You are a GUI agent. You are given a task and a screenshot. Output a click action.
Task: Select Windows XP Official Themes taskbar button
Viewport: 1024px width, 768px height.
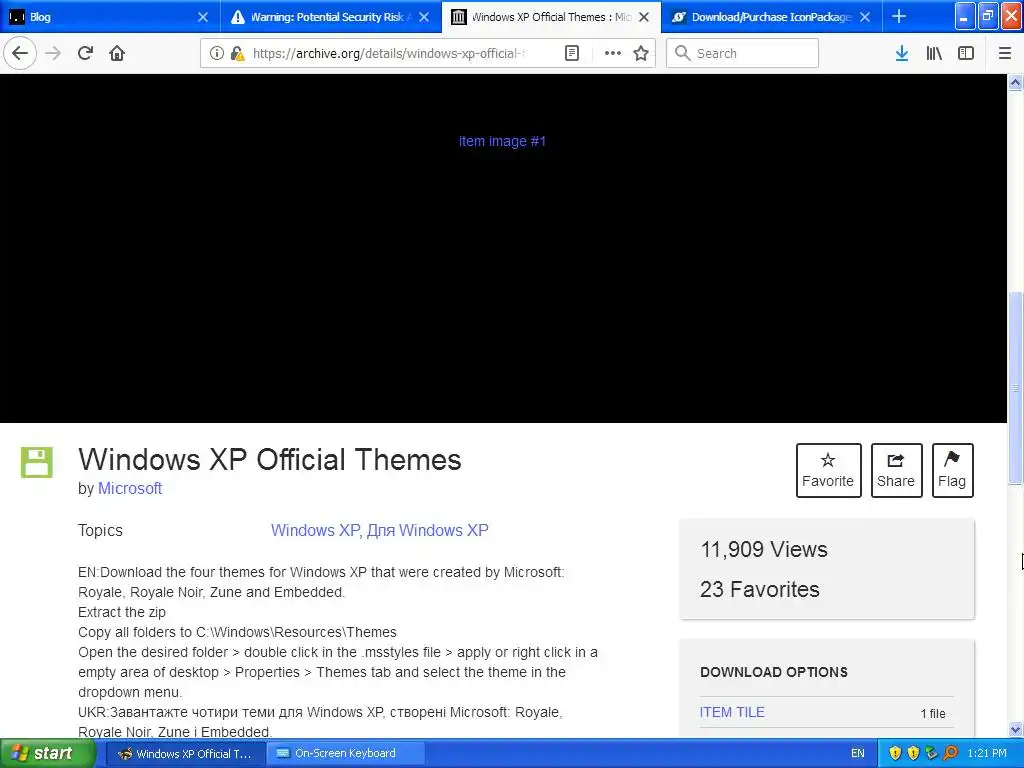pos(186,754)
